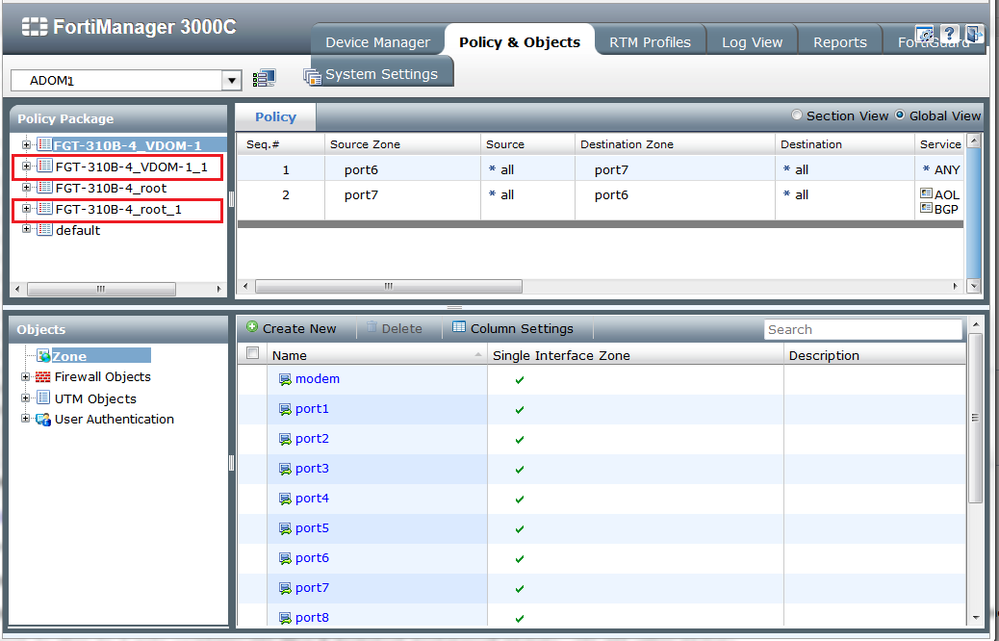Switch to the Device Manager tab
This screenshot has height=641, width=999.
point(378,42)
